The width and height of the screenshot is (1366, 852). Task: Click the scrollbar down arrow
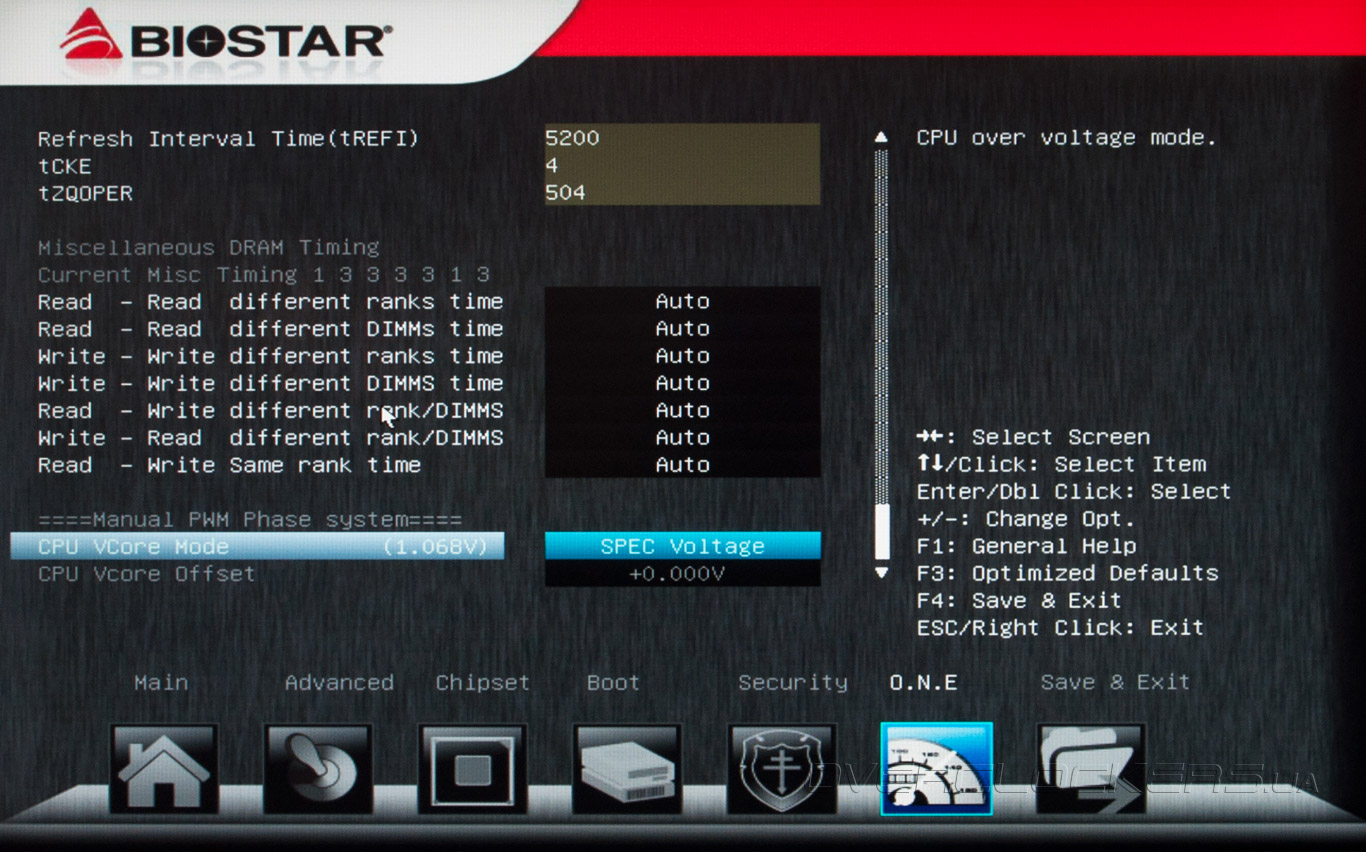coord(881,573)
